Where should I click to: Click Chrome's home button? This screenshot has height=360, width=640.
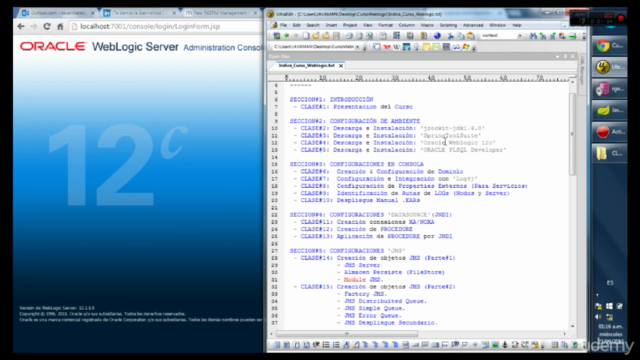coord(60,27)
